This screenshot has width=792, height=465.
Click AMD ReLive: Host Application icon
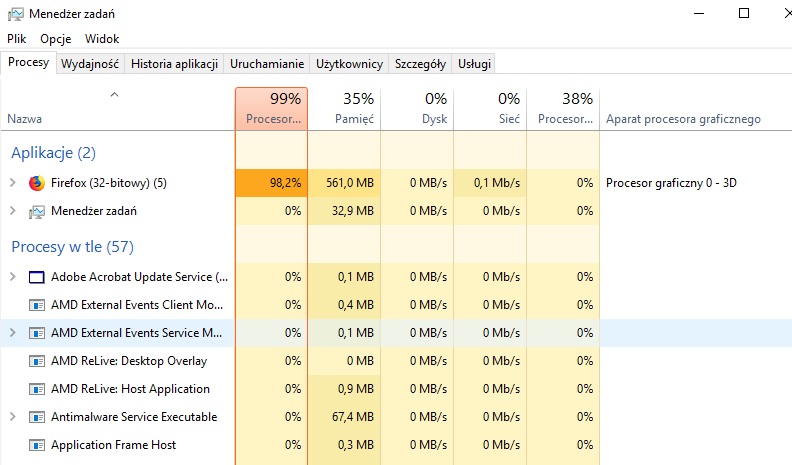[x=36, y=389]
